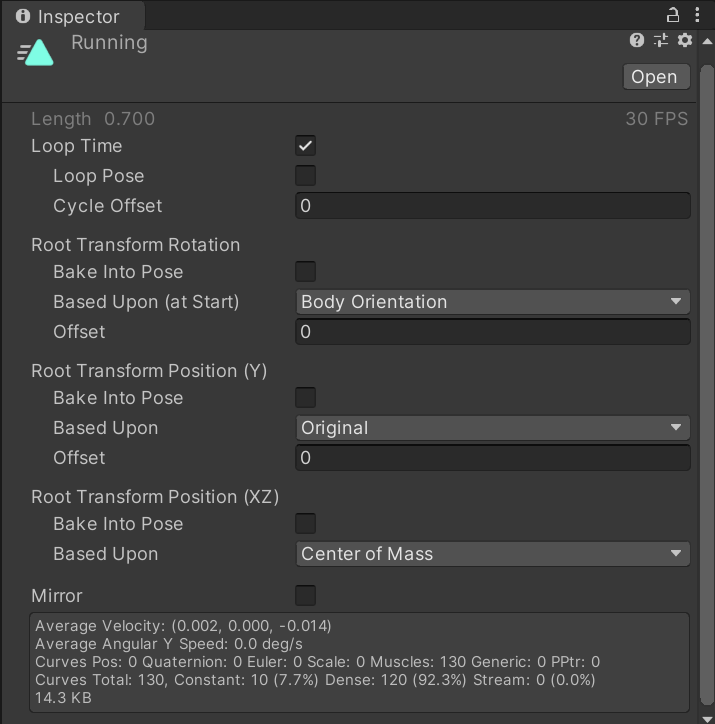Click the Running clip name

click(x=109, y=42)
